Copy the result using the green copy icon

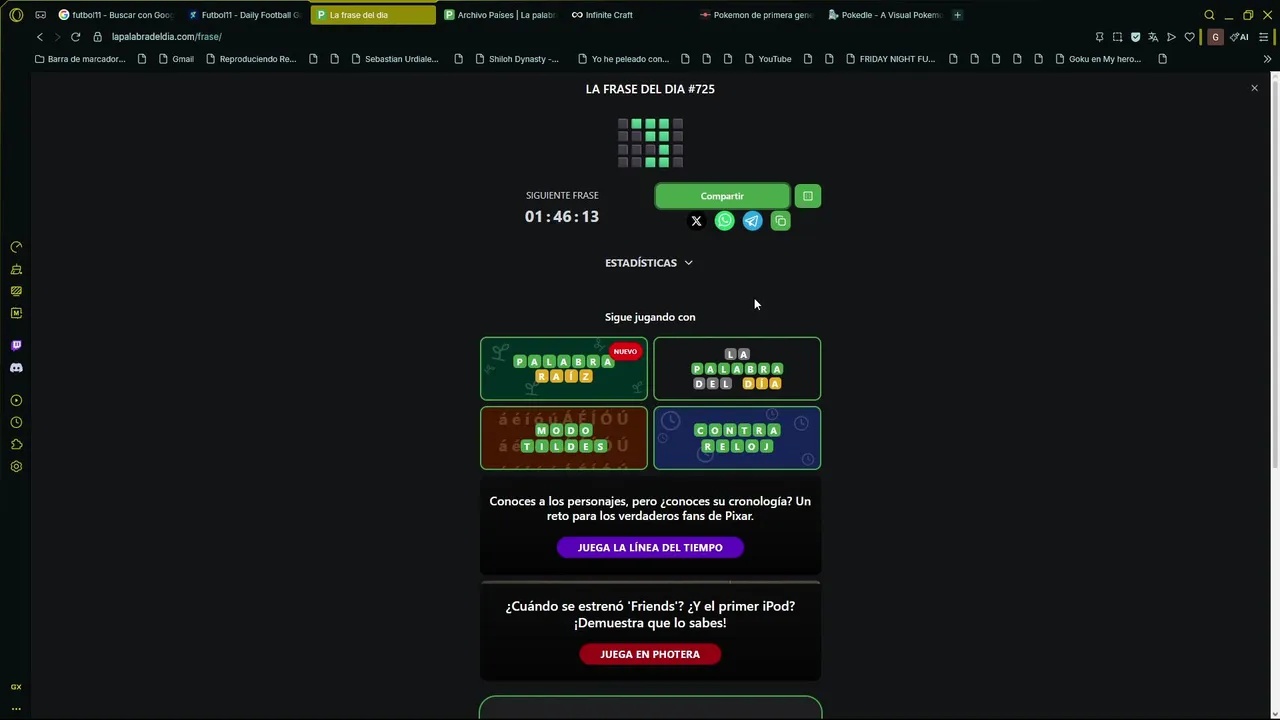click(x=781, y=221)
